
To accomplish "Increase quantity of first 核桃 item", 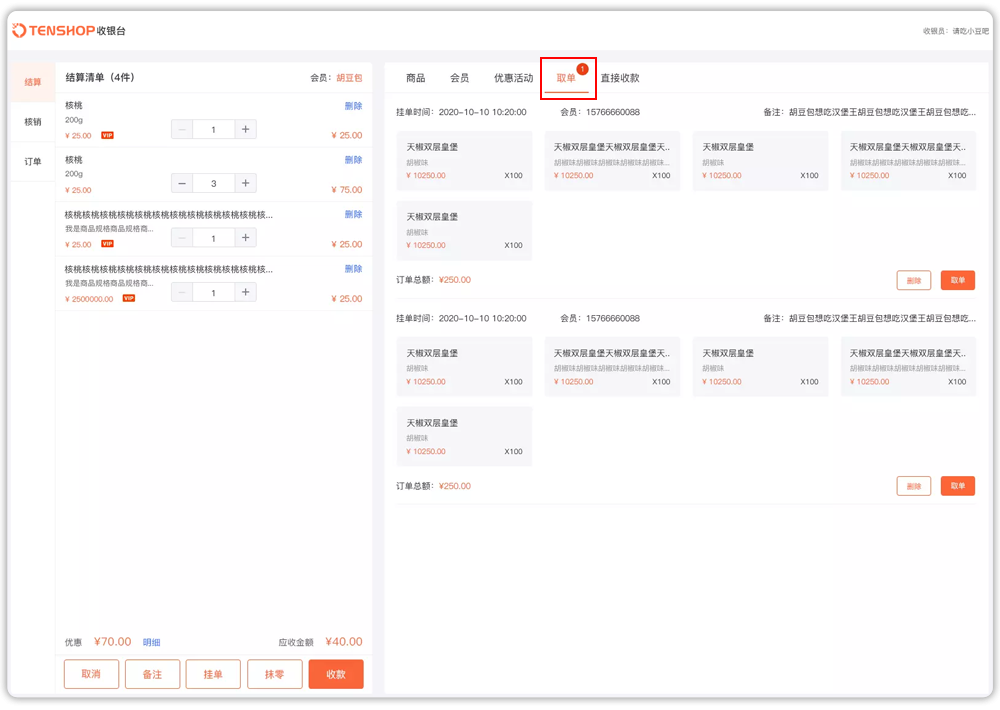I will (x=246, y=129).
